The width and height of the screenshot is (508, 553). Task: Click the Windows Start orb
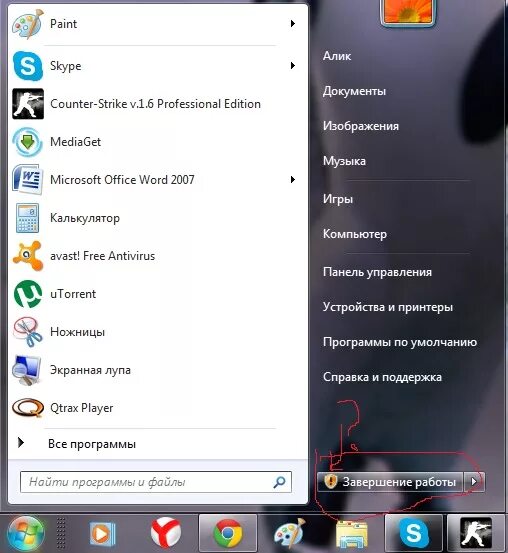(25, 534)
